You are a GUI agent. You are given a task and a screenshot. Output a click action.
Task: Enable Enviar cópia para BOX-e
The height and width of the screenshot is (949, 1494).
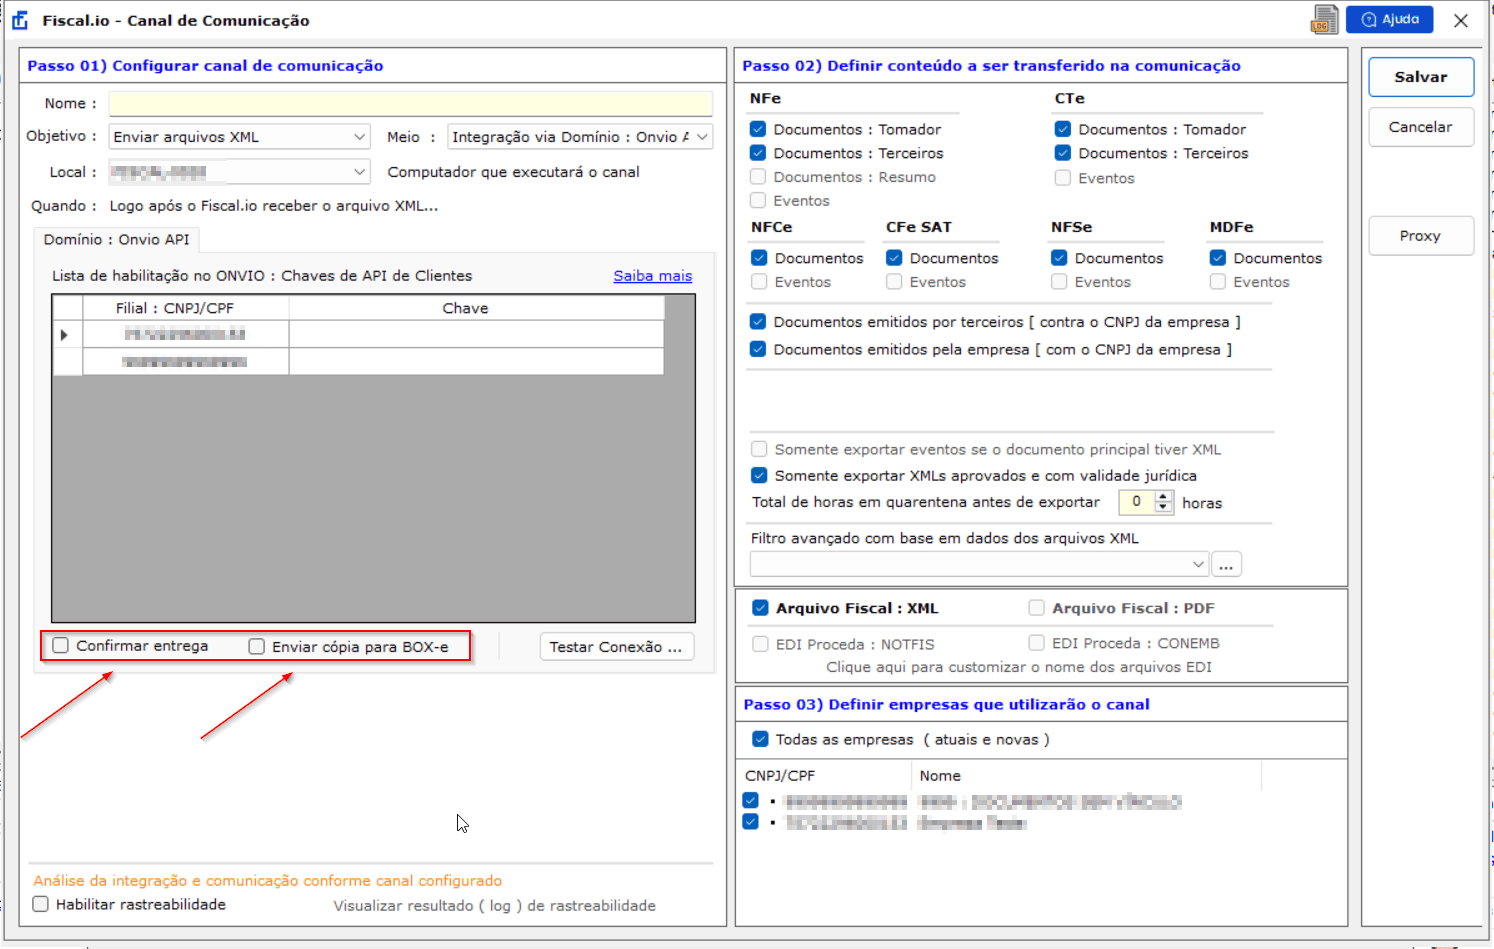pos(257,647)
